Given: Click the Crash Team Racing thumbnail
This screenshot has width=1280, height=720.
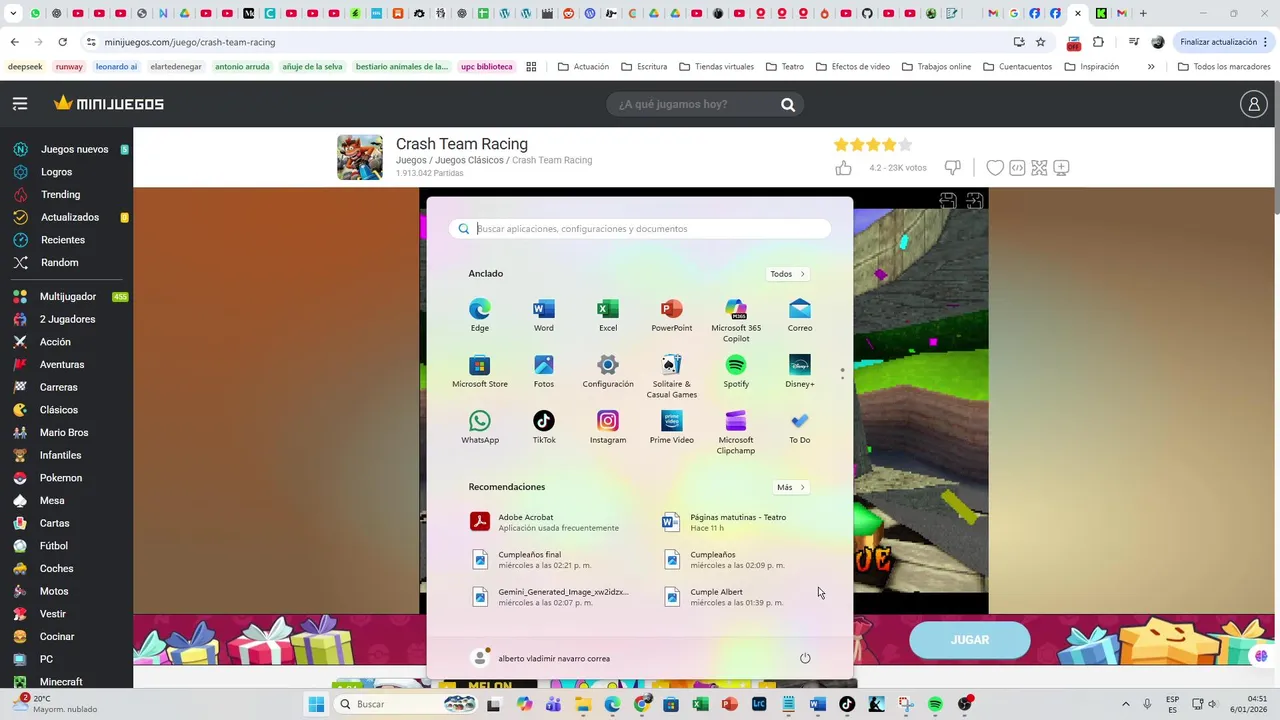Looking at the screenshot, I should coord(360,157).
